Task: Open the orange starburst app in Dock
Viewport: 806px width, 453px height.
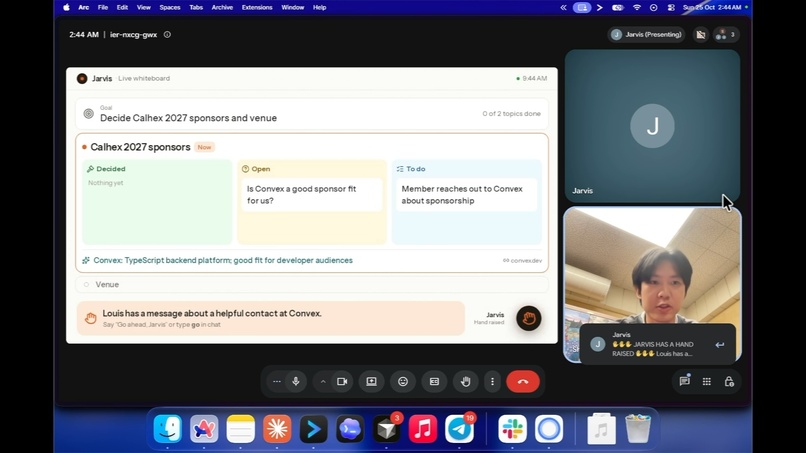Action: (x=277, y=428)
